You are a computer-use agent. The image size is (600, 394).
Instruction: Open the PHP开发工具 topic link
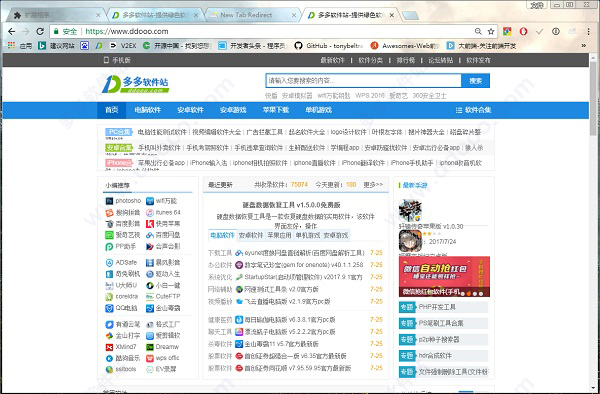(x=437, y=307)
